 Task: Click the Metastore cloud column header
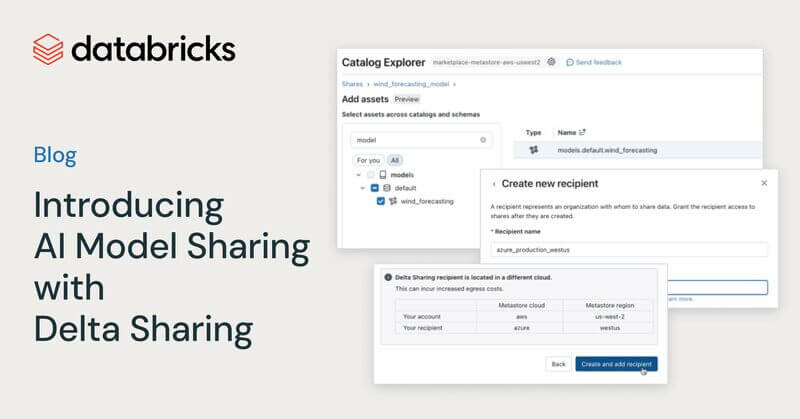pos(521,305)
